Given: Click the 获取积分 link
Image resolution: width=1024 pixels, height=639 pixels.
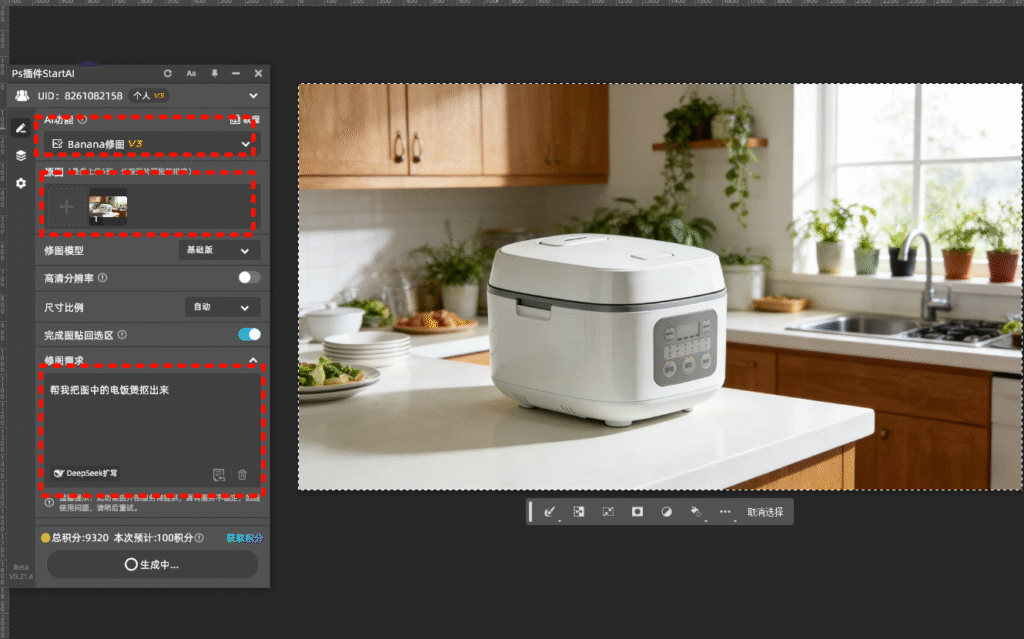Looking at the screenshot, I should 244,538.
